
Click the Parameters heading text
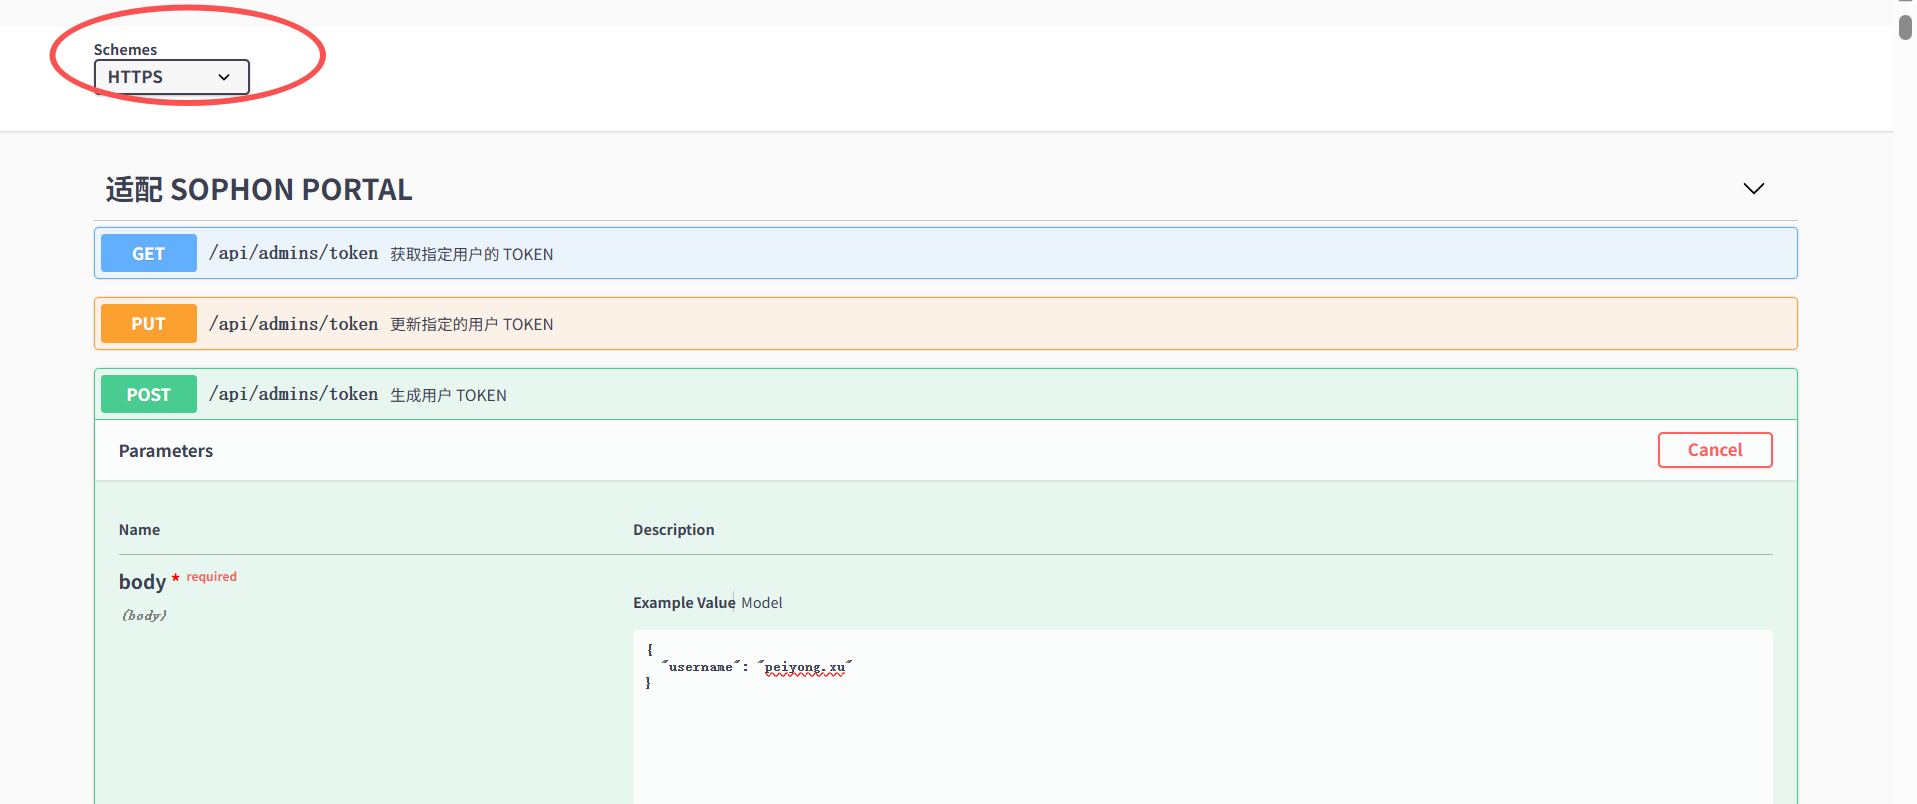point(166,451)
